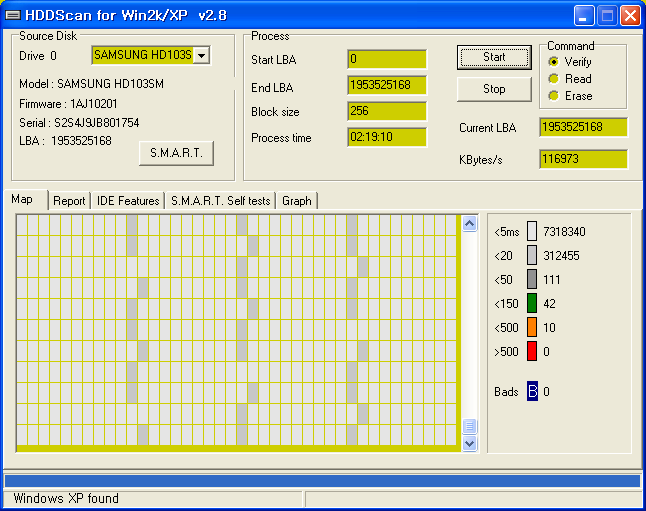Click the Start button
Screen dimensions: 646x511
tap(494, 57)
